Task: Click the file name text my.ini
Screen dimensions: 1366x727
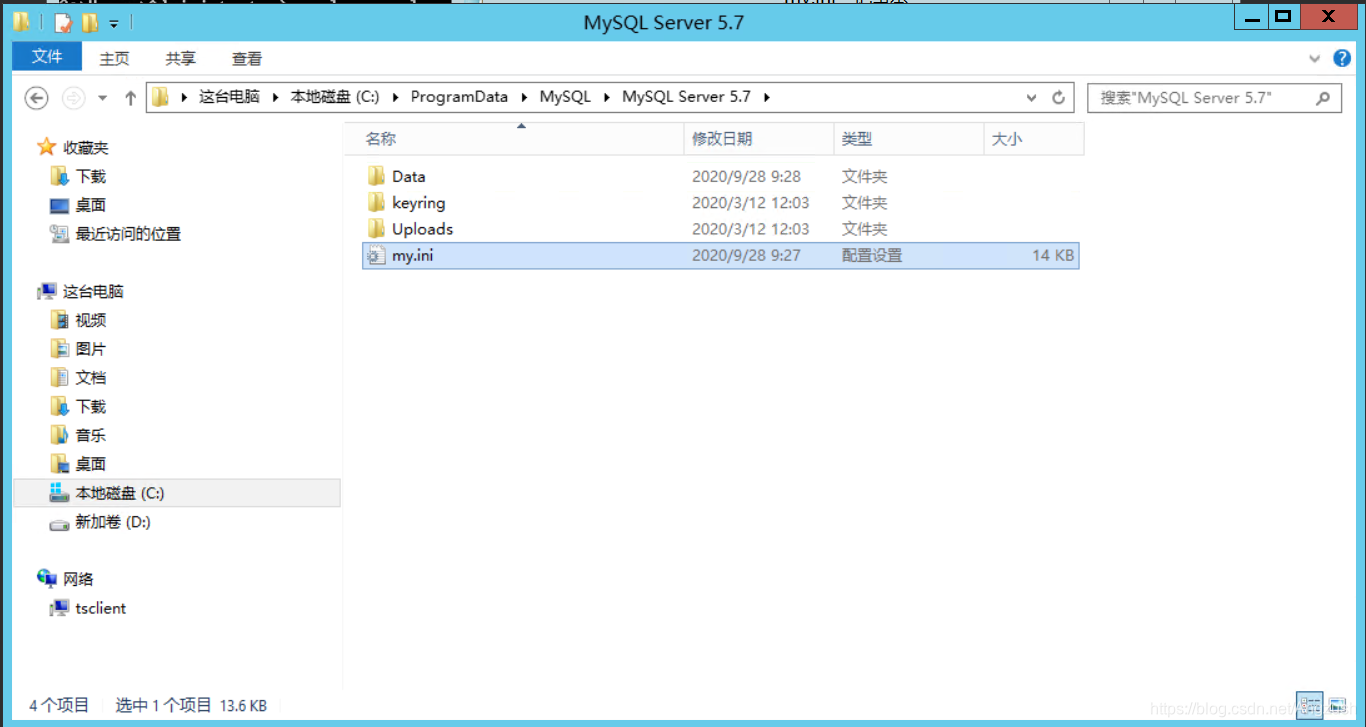Action: click(x=412, y=255)
